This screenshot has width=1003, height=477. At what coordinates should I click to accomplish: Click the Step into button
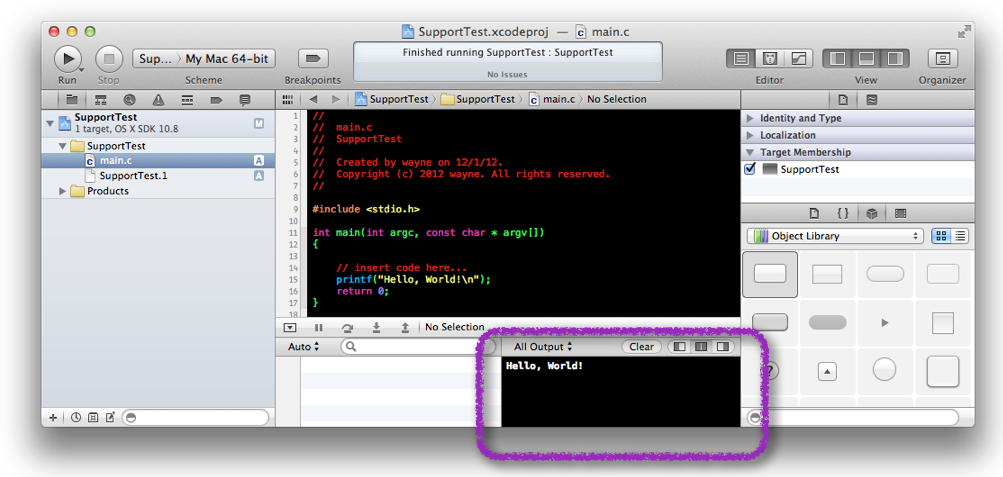coord(376,327)
